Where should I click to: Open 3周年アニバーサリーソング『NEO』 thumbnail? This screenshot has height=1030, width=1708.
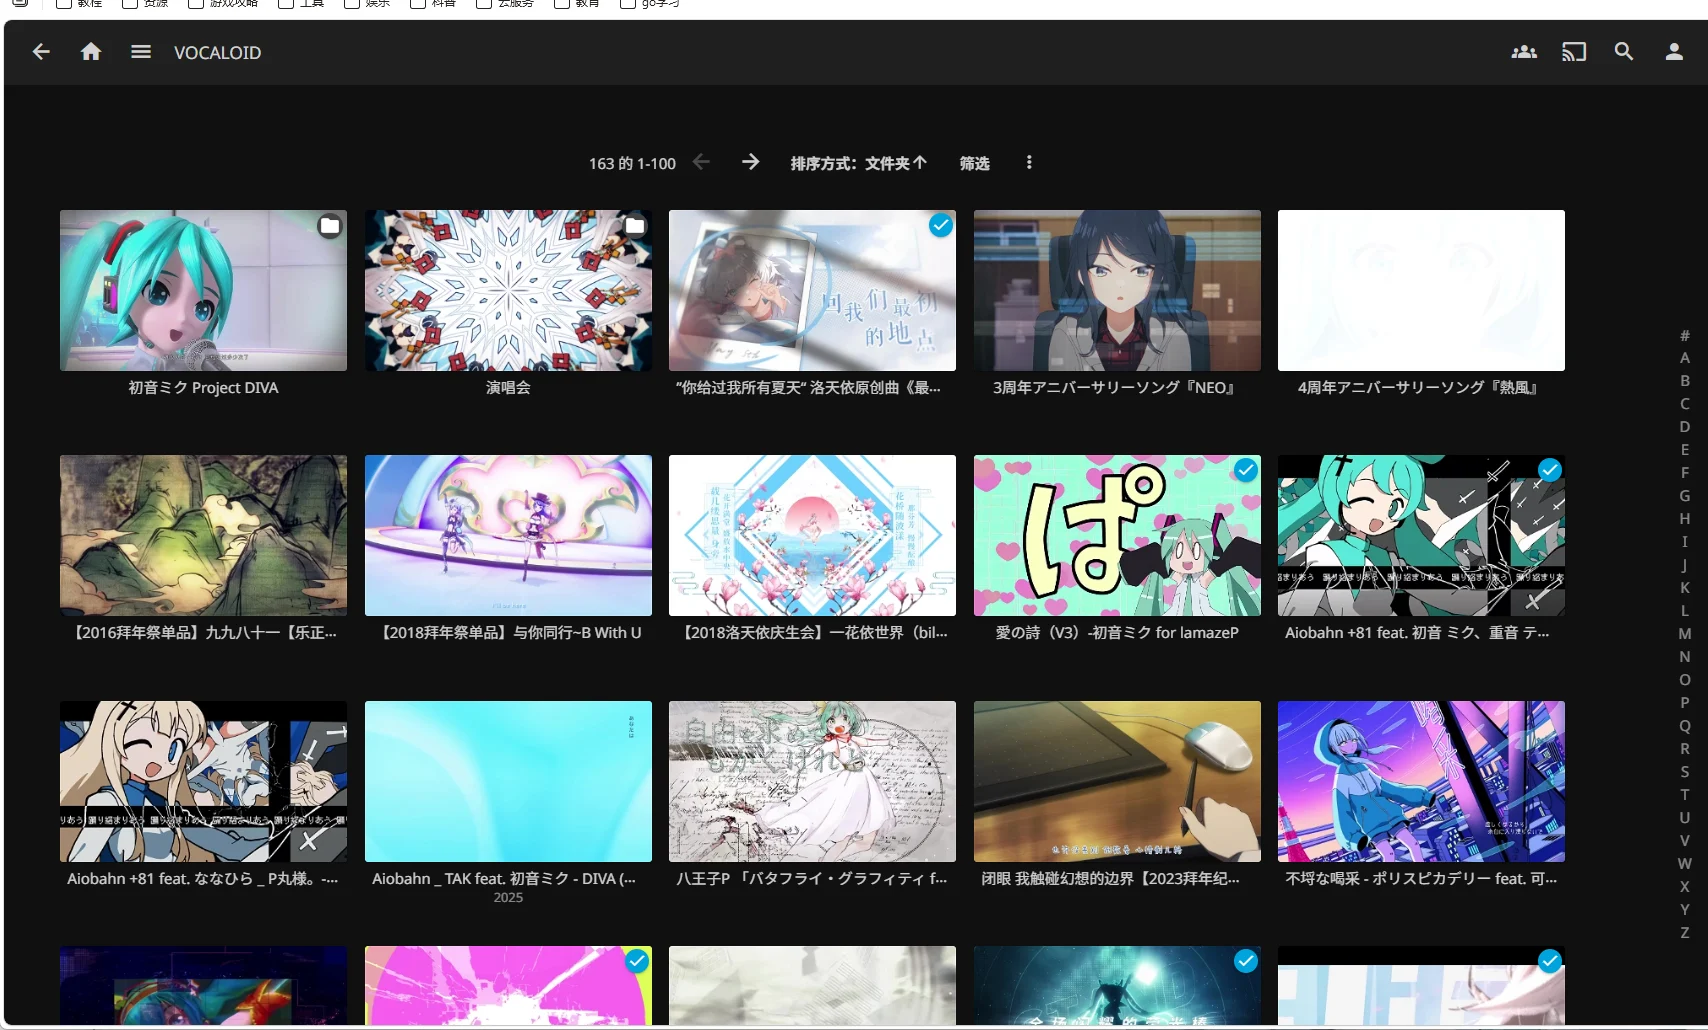pos(1117,290)
